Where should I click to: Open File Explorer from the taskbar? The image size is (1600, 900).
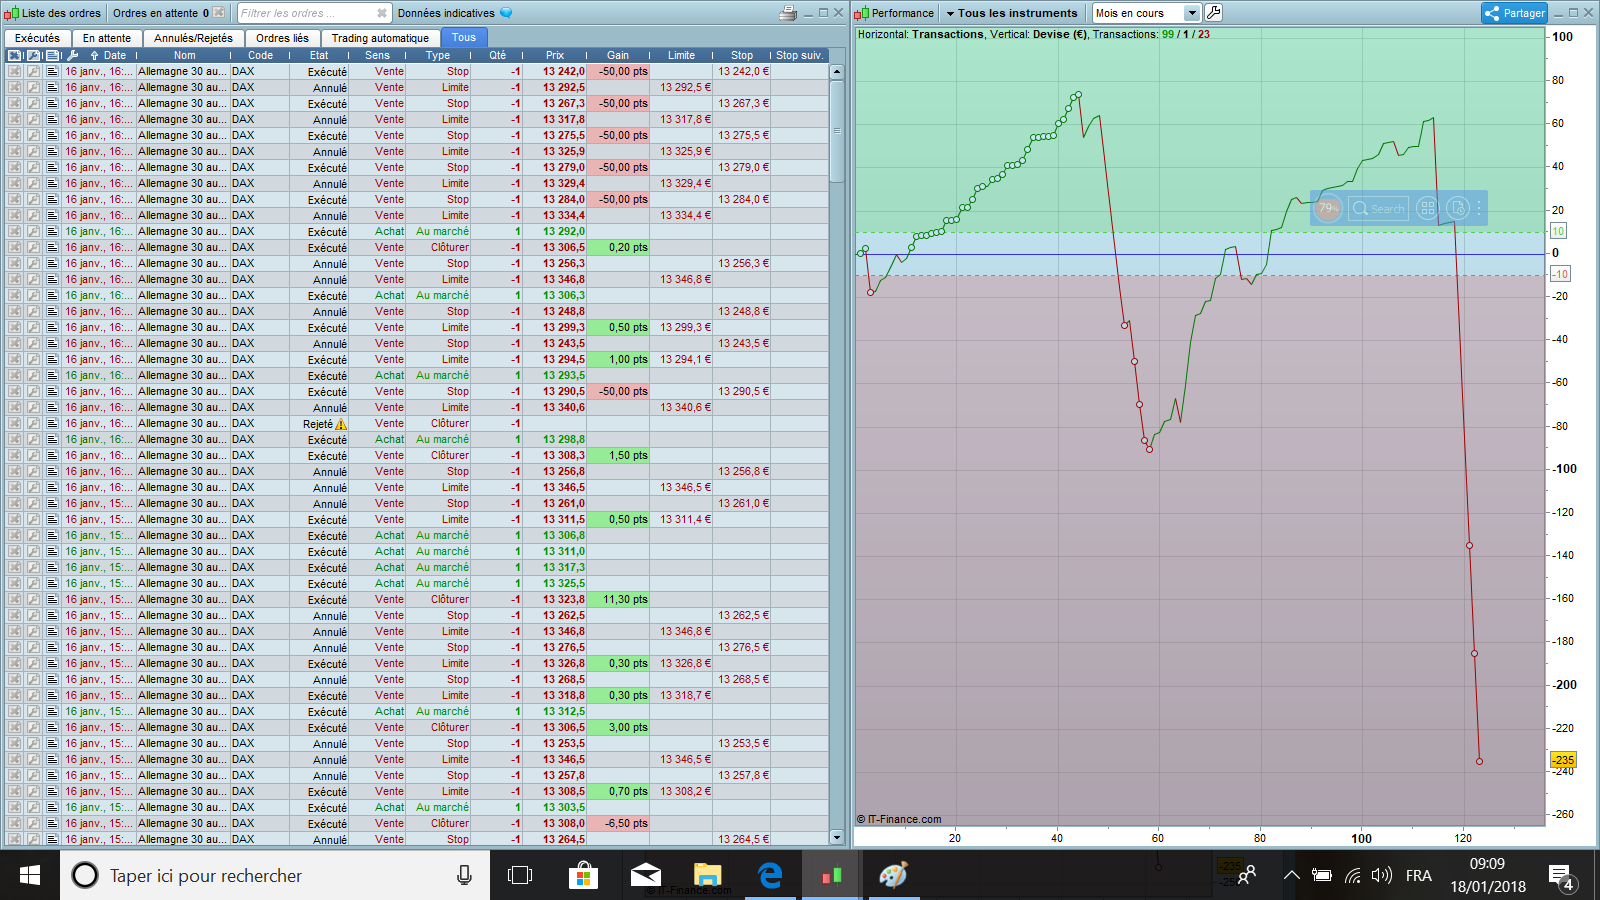pyautogui.click(x=708, y=875)
